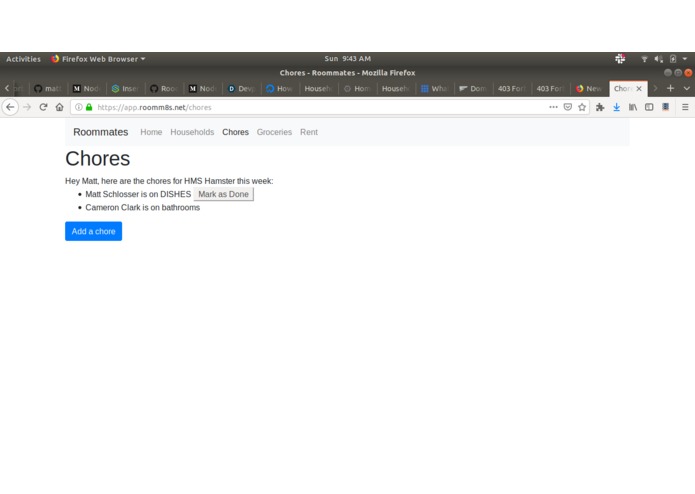Viewport: 695px width, 494px height.
Task: Click the forward navigation arrow
Action: click(x=27, y=107)
